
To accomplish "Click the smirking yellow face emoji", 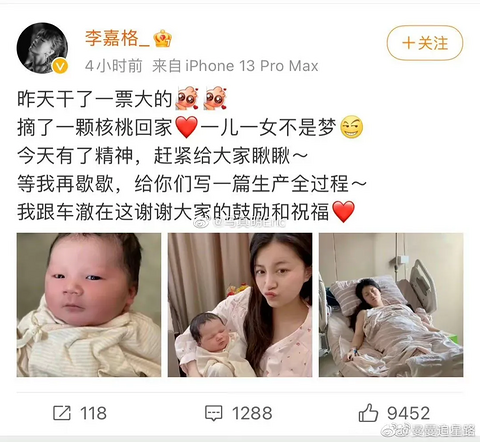I will click(x=352, y=127).
